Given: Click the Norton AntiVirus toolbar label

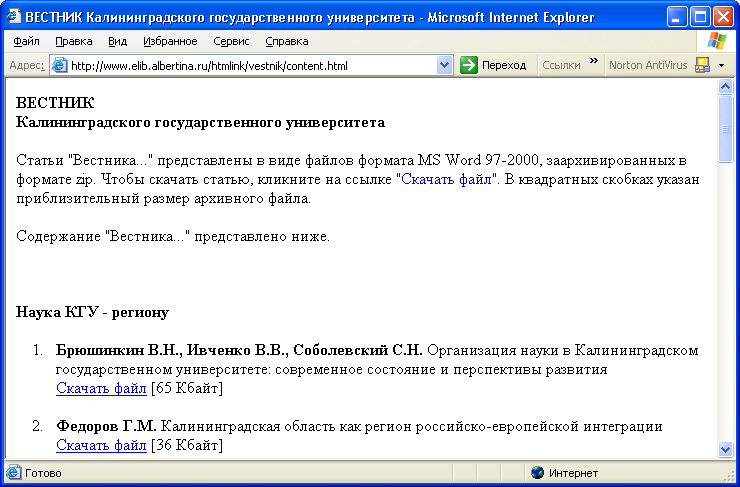Looking at the screenshot, I should pos(648,65).
